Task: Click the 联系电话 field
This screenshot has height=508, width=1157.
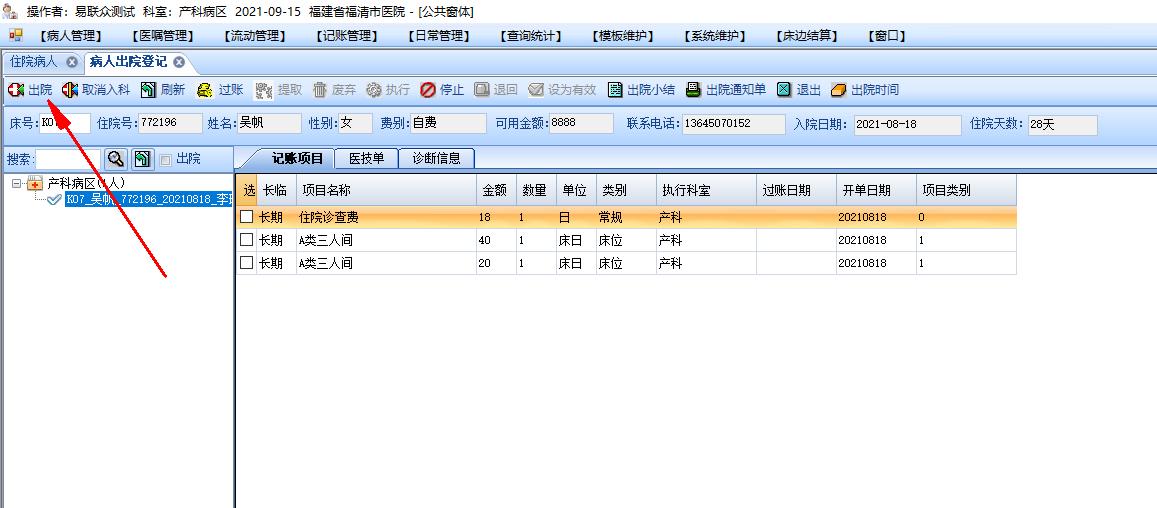Action: [734, 124]
